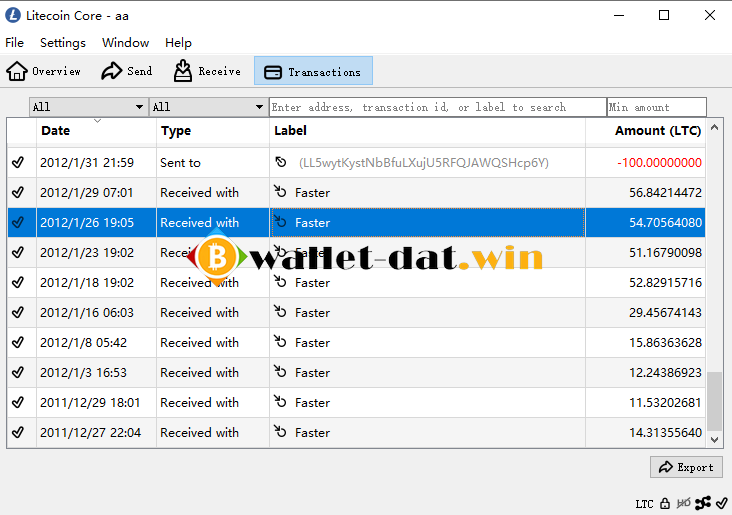The height and width of the screenshot is (515, 732).
Task: Click confirmed checkmark for 2012/1/29 07:01 row
Action: tap(18, 192)
